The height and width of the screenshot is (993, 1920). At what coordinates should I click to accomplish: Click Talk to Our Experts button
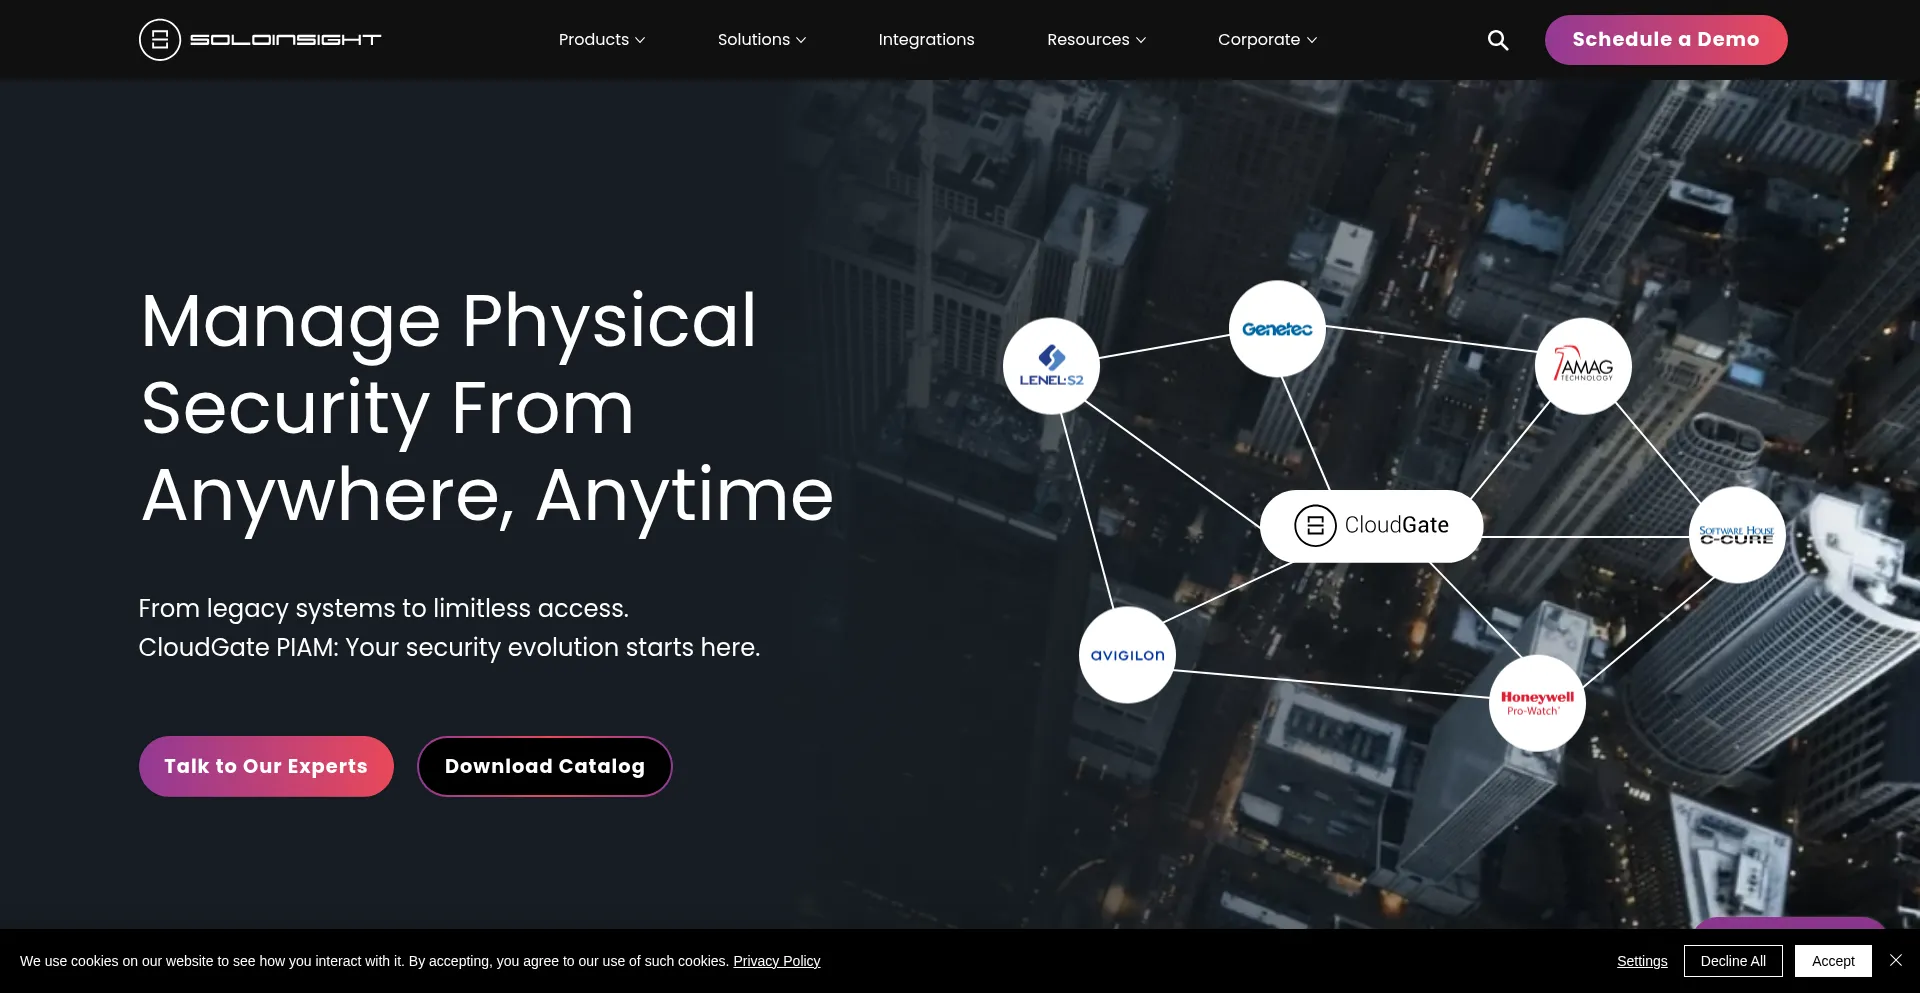pyautogui.click(x=266, y=767)
